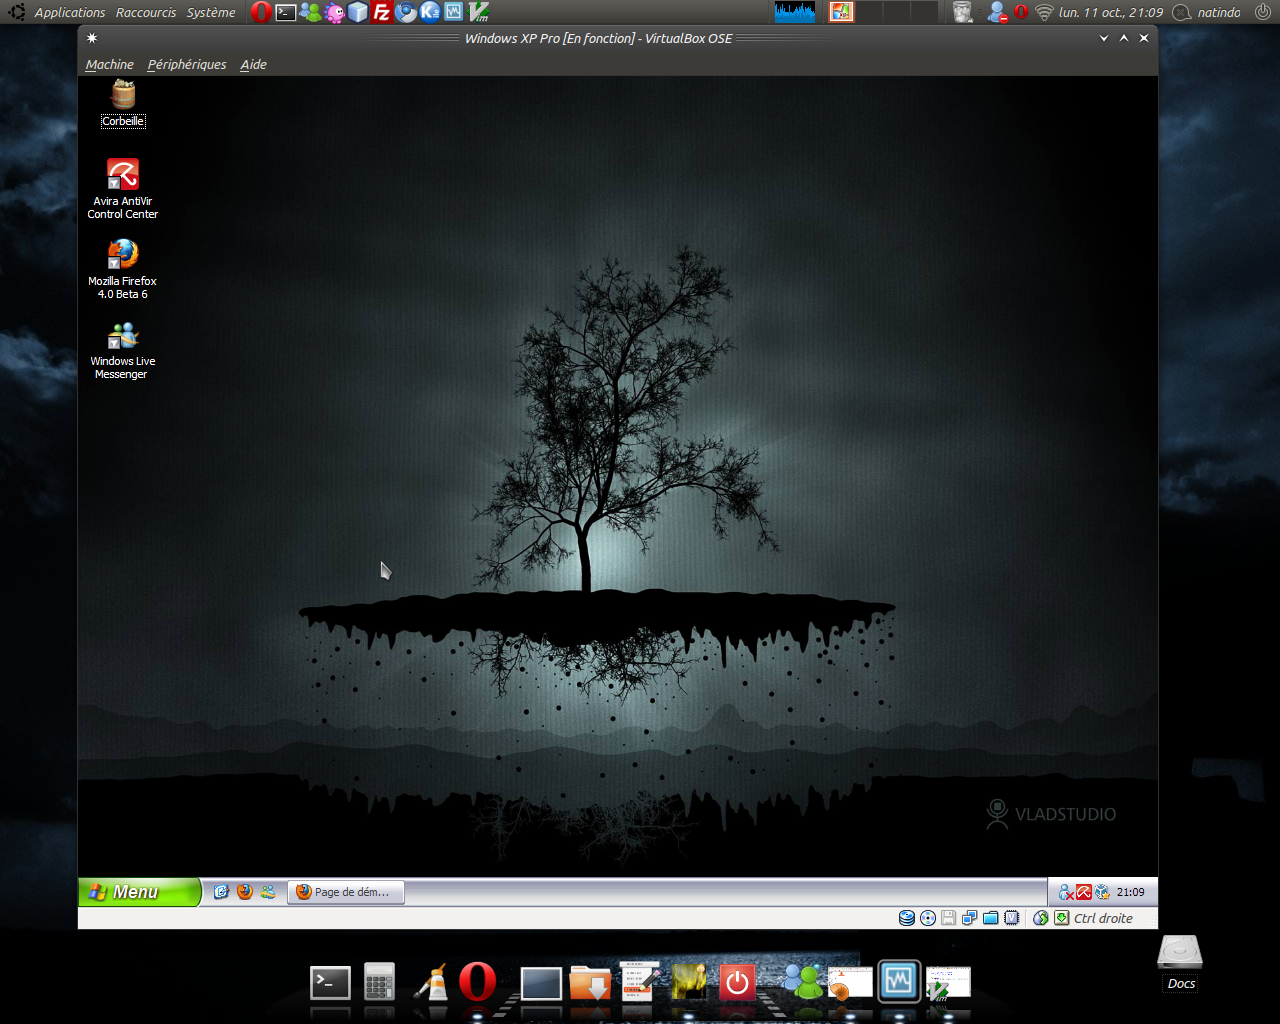The height and width of the screenshot is (1024, 1280).
Task: Click the date 'lun. 11 oct., 21:09' clock
Action: [1111, 12]
